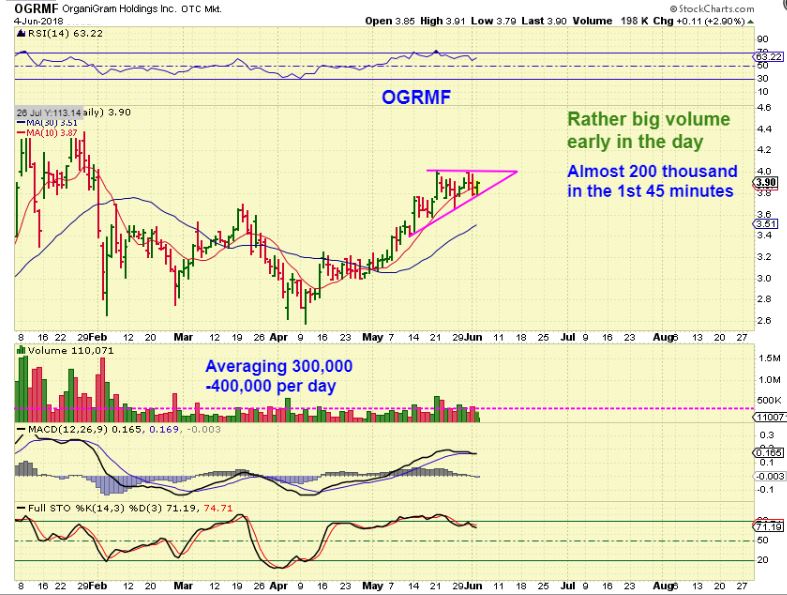This screenshot has height=595, width=787.
Task: Click the MACD(12,26,9) indicator label
Action: (68, 429)
